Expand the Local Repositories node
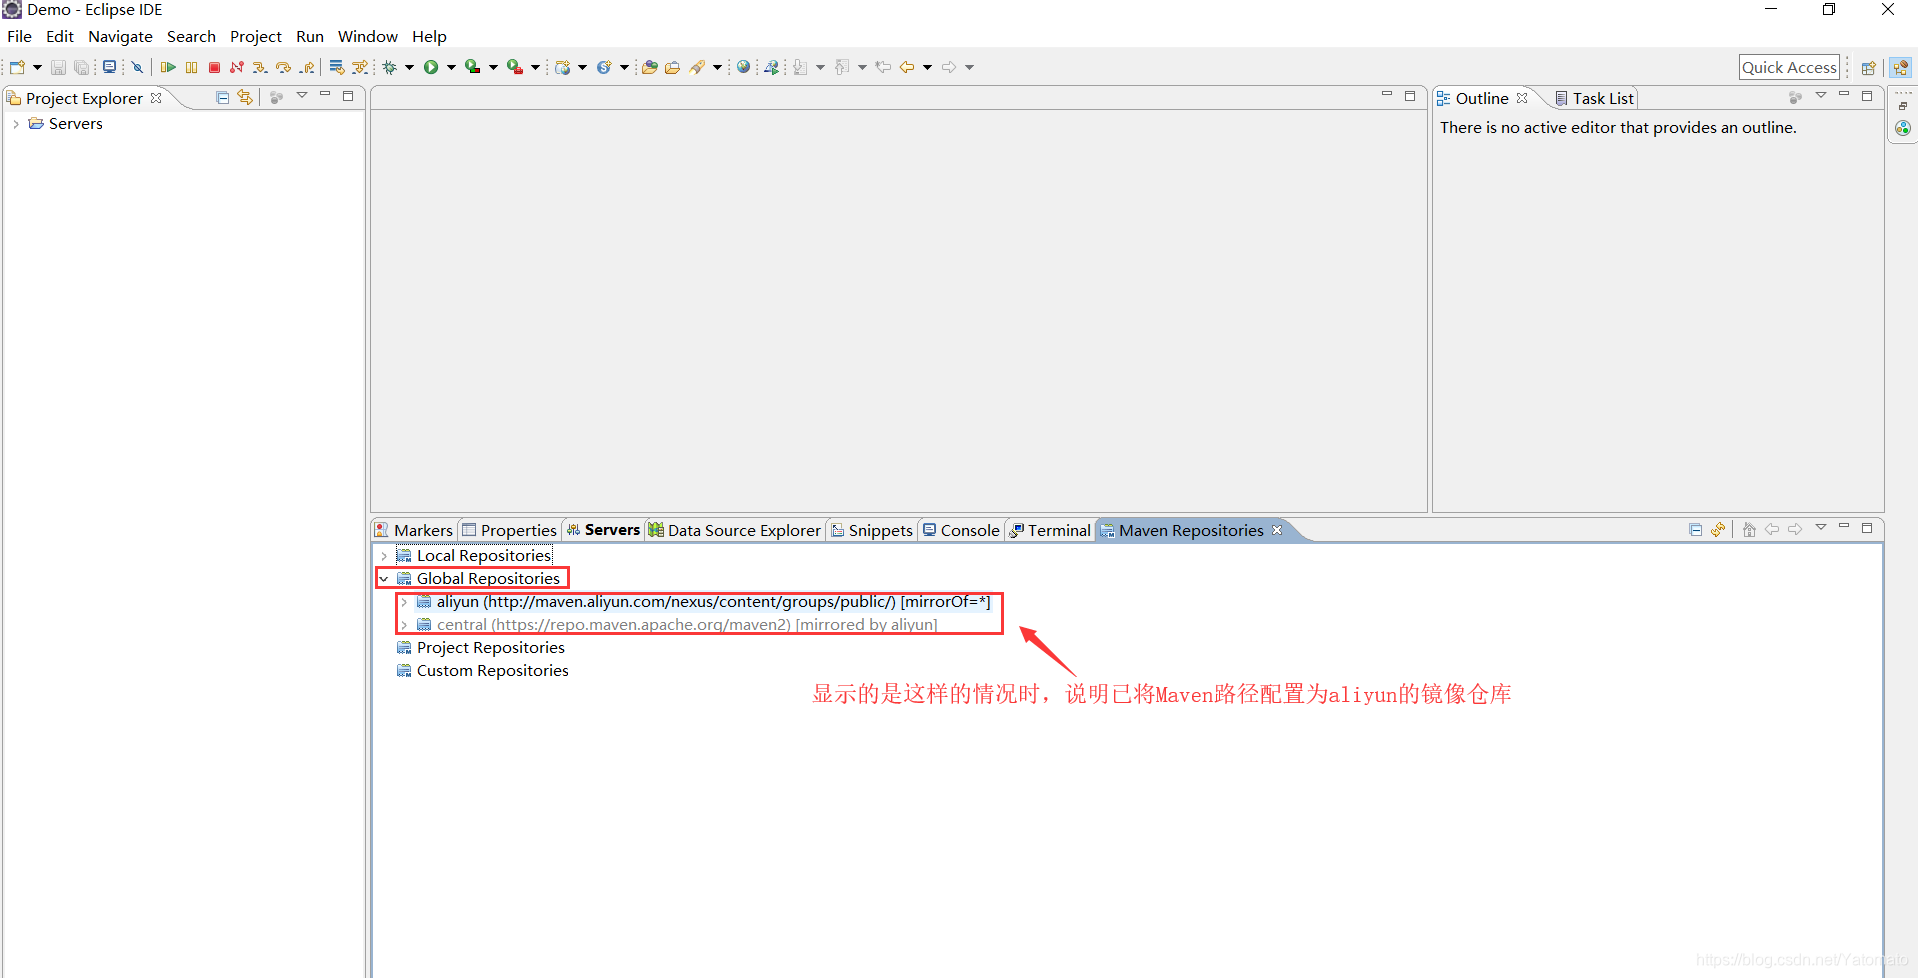 [384, 556]
